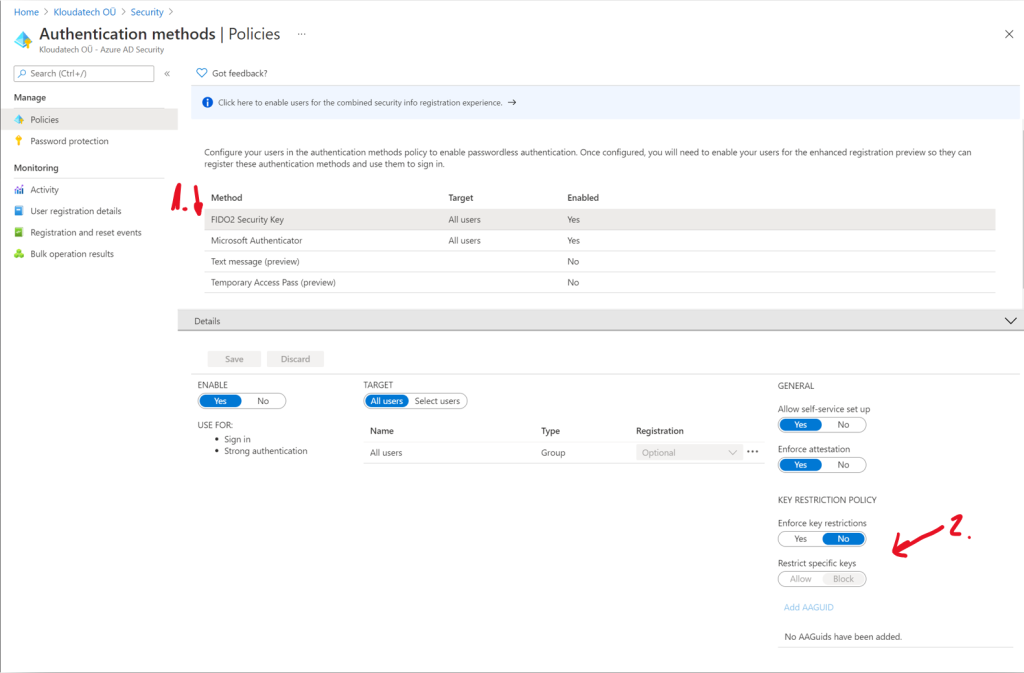Click the Search (Ctrl+/) input field
1024x673 pixels.
pos(84,73)
